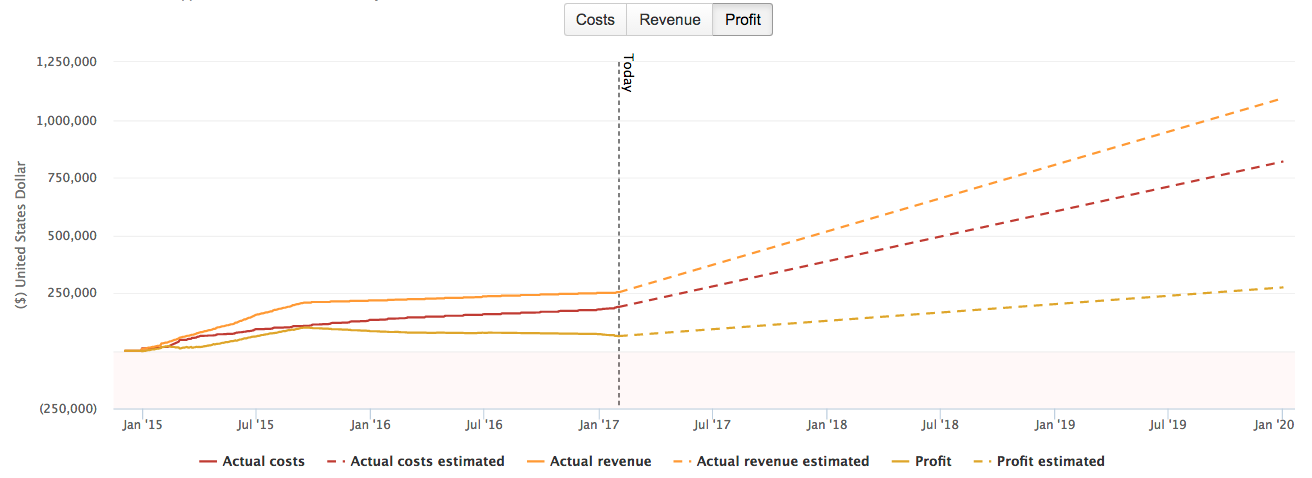1312x478 pixels.
Task: Click the United States Dollar axis title
Action: click(x=21, y=234)
